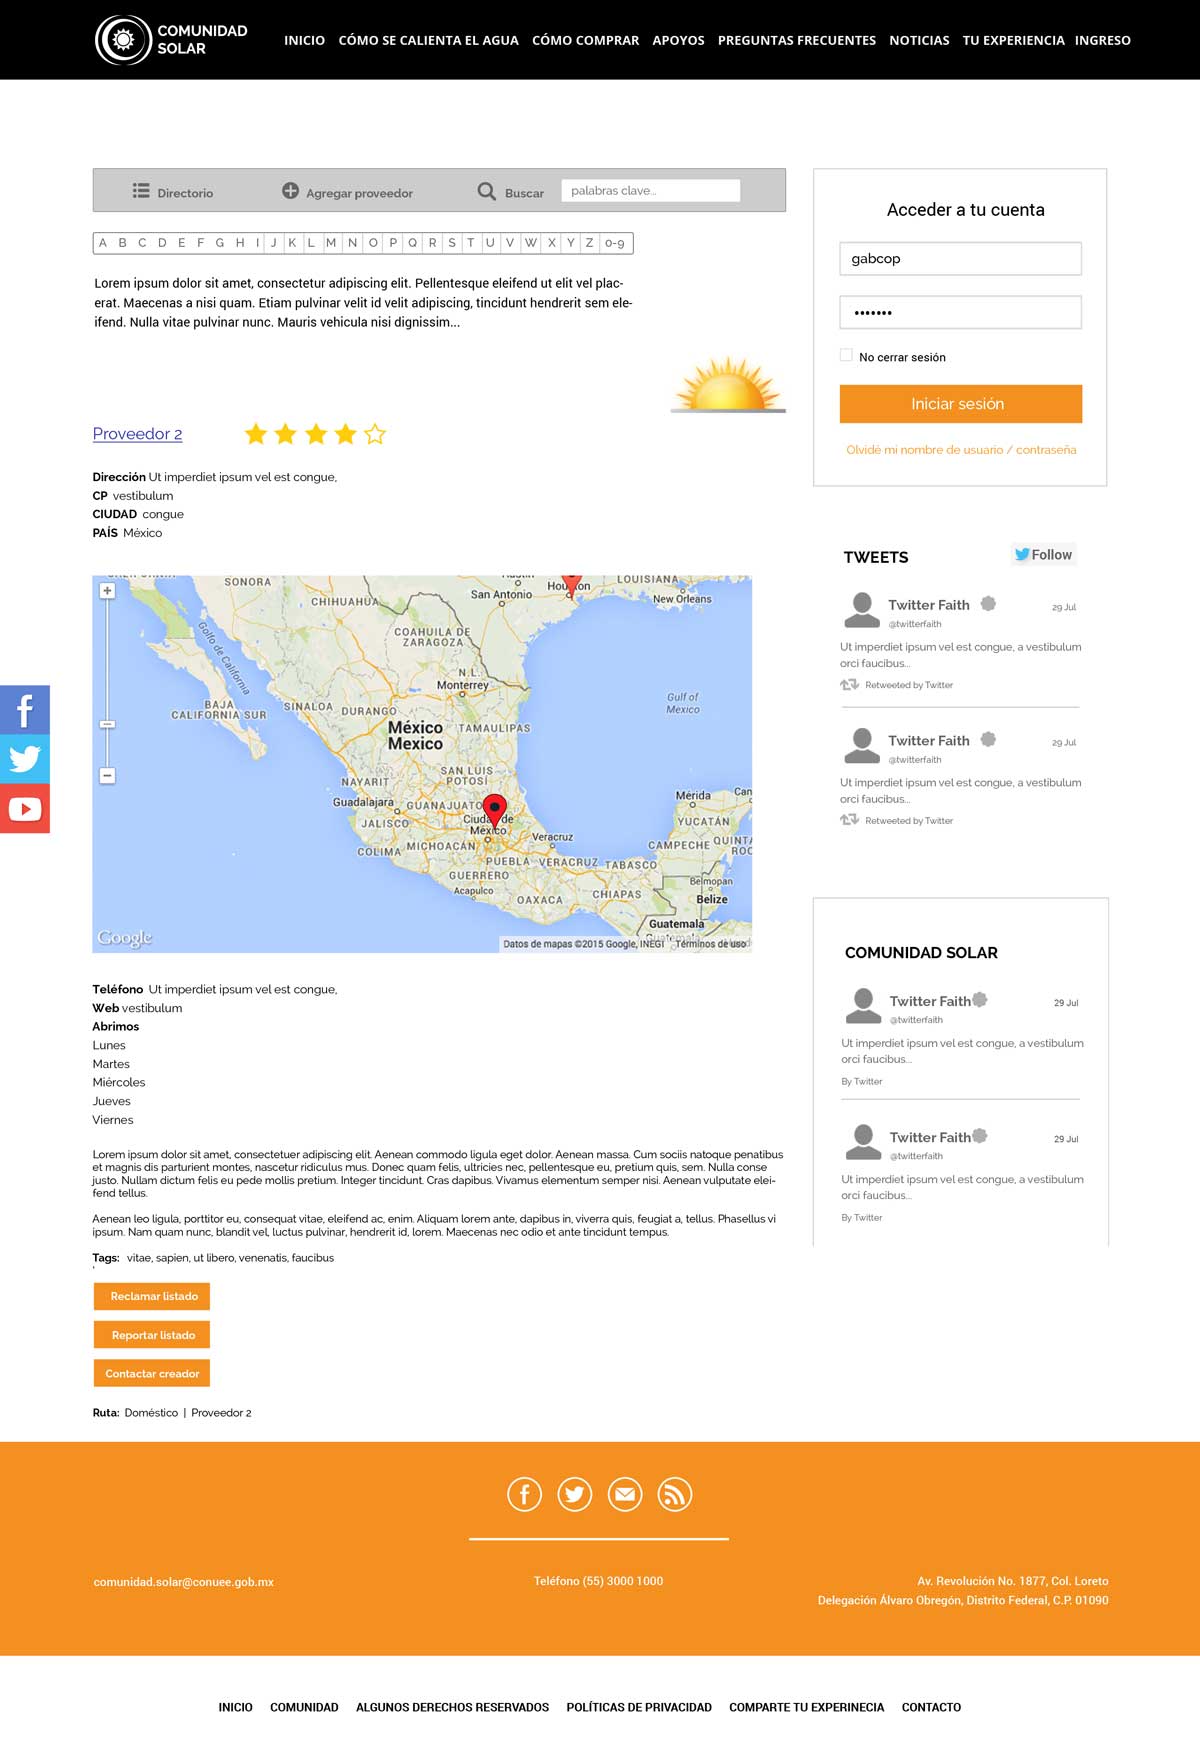Focus the palabras clave search field
The image size is (1200, 1760).
click(651, 191)
